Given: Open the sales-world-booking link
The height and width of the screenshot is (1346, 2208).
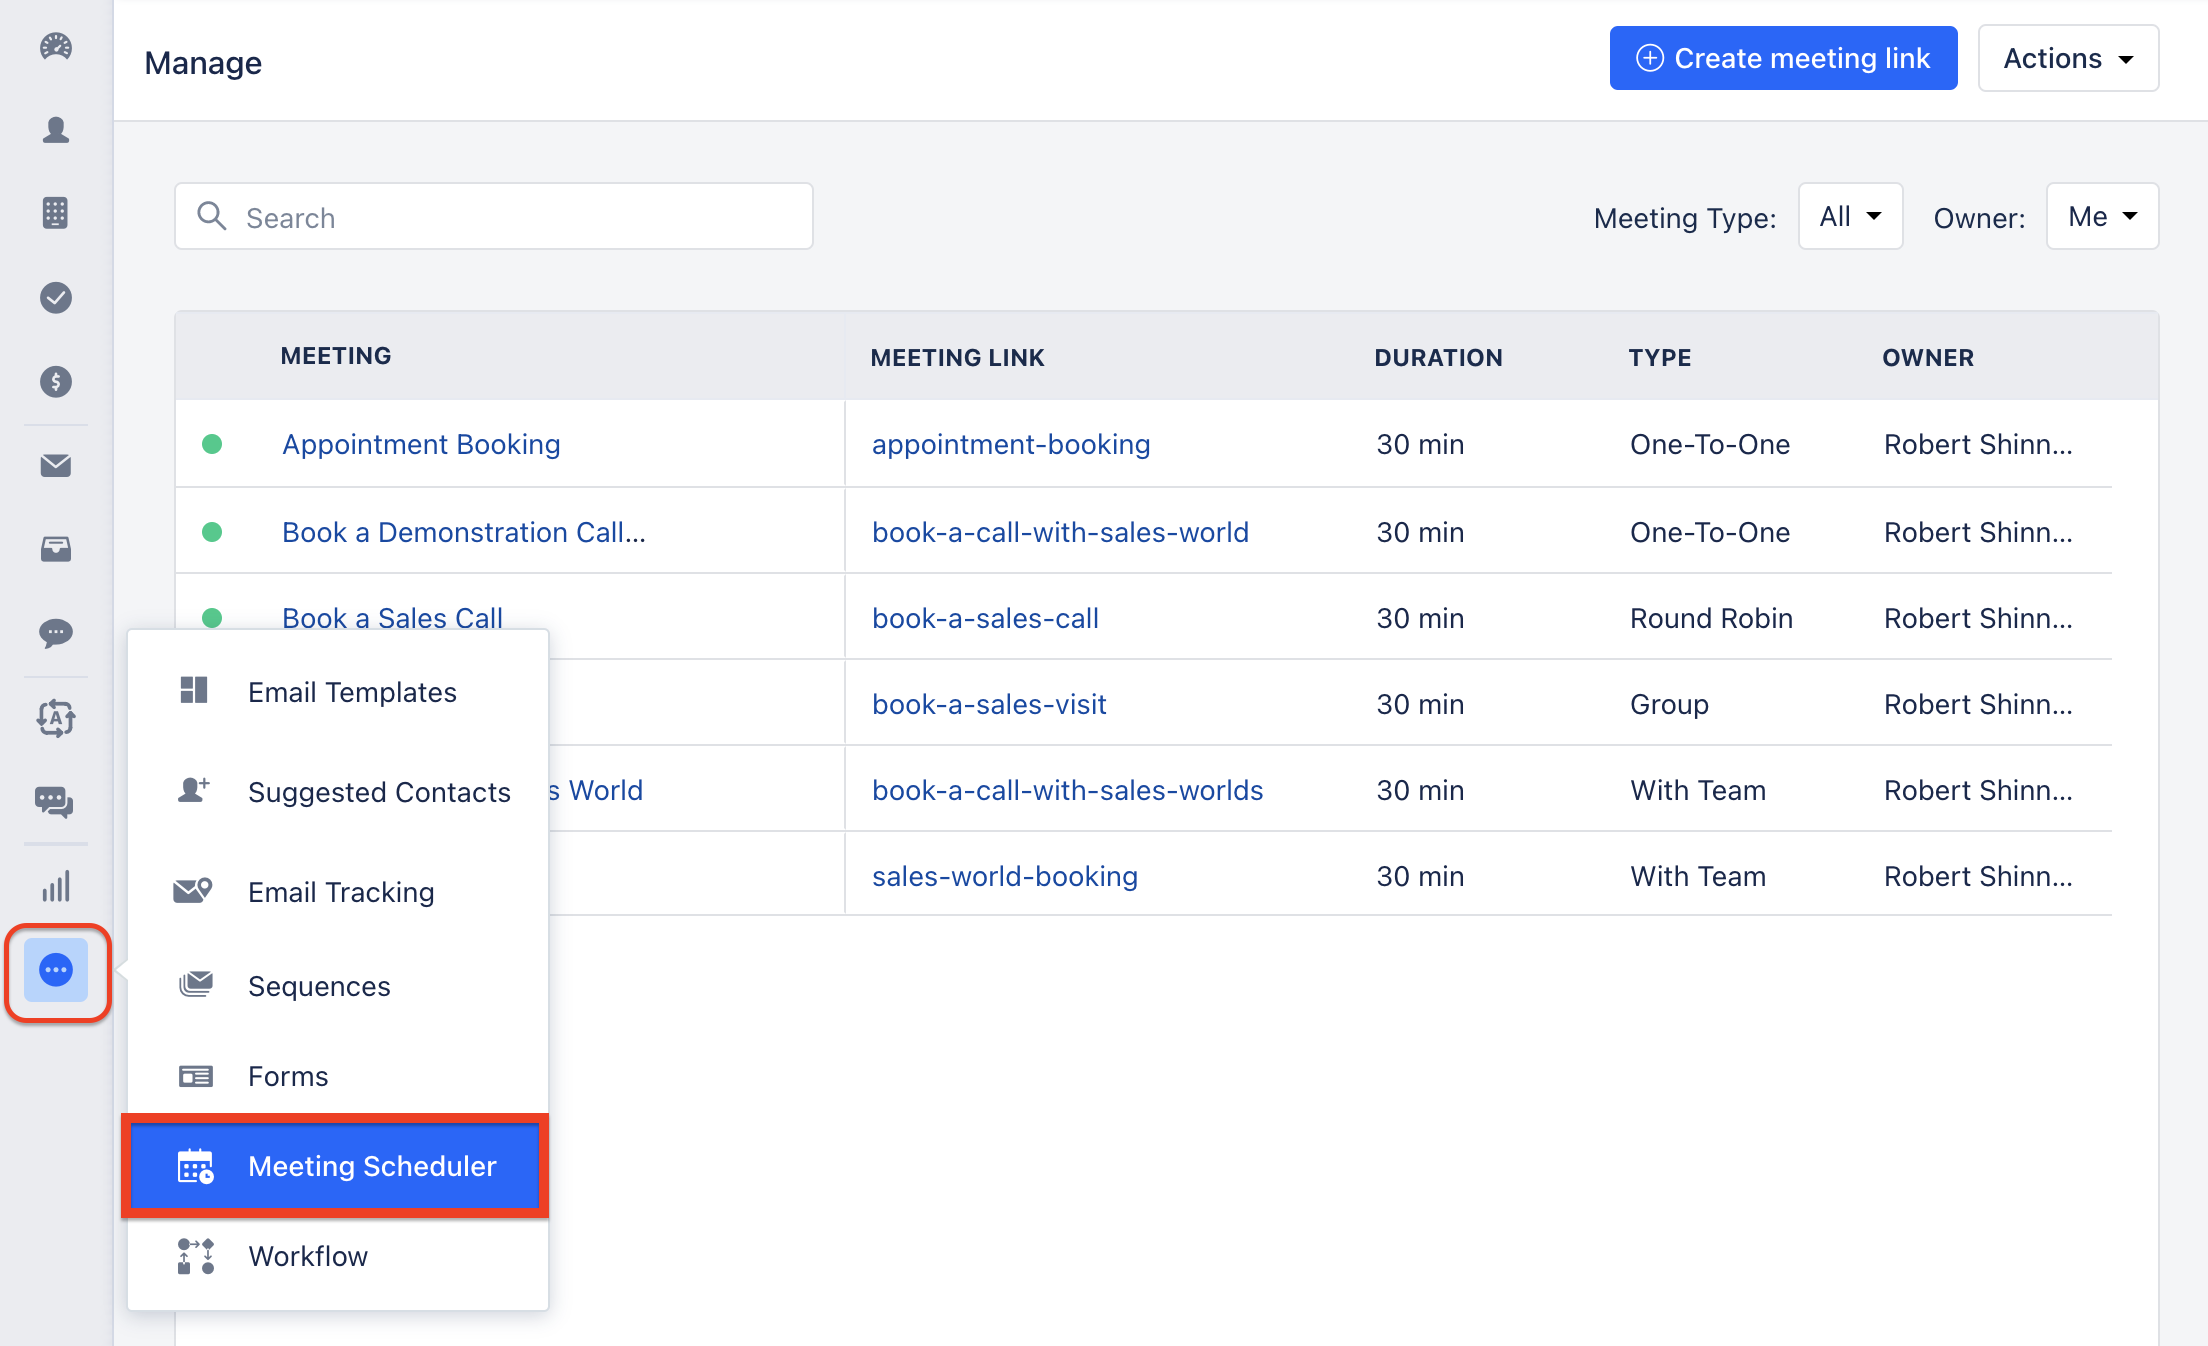Looking at the screenshot, I should 1005,876.
